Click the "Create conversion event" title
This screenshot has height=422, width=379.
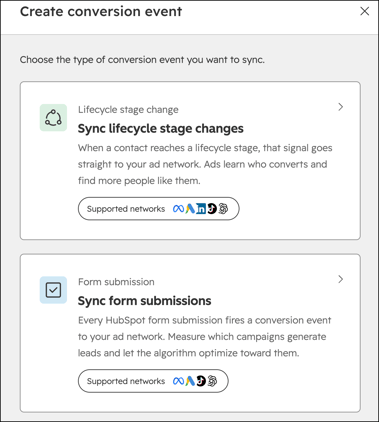click(x=101, y=12)
